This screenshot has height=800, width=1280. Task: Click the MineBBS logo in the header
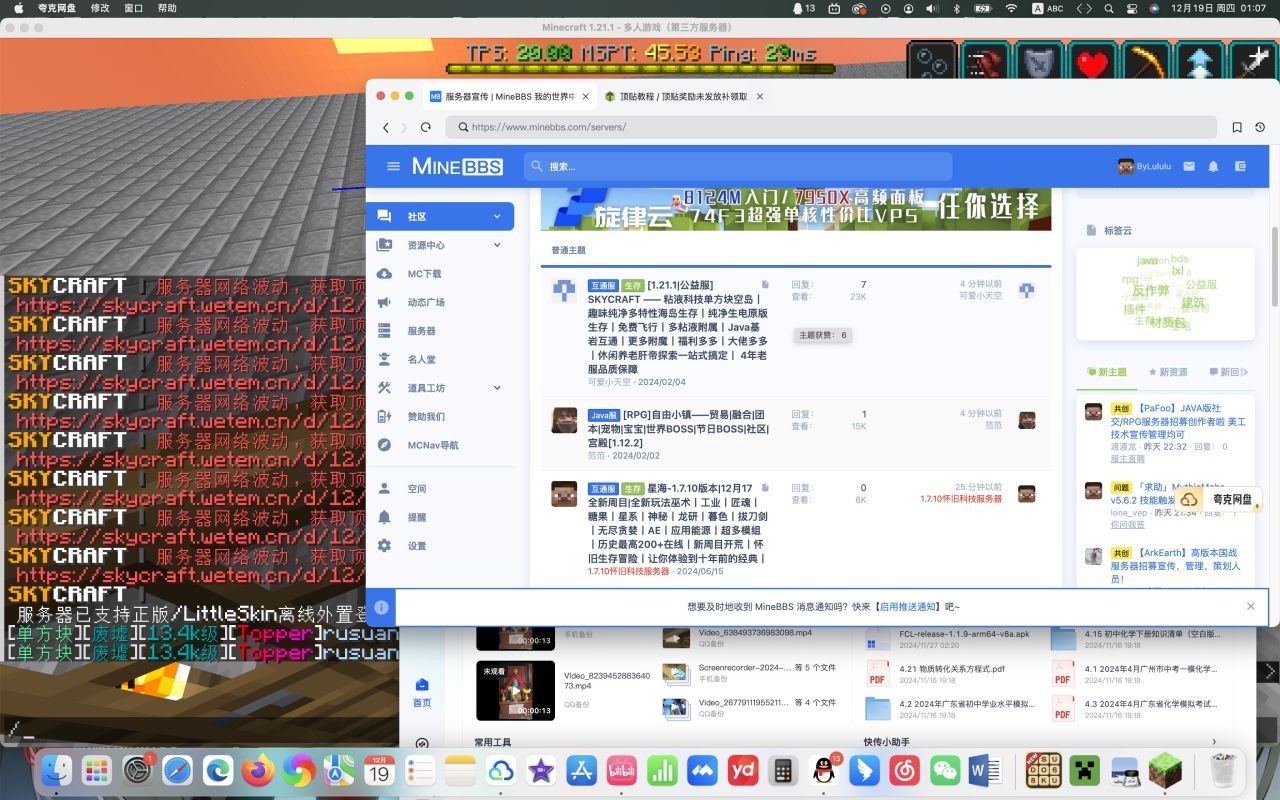click(457, 166)
